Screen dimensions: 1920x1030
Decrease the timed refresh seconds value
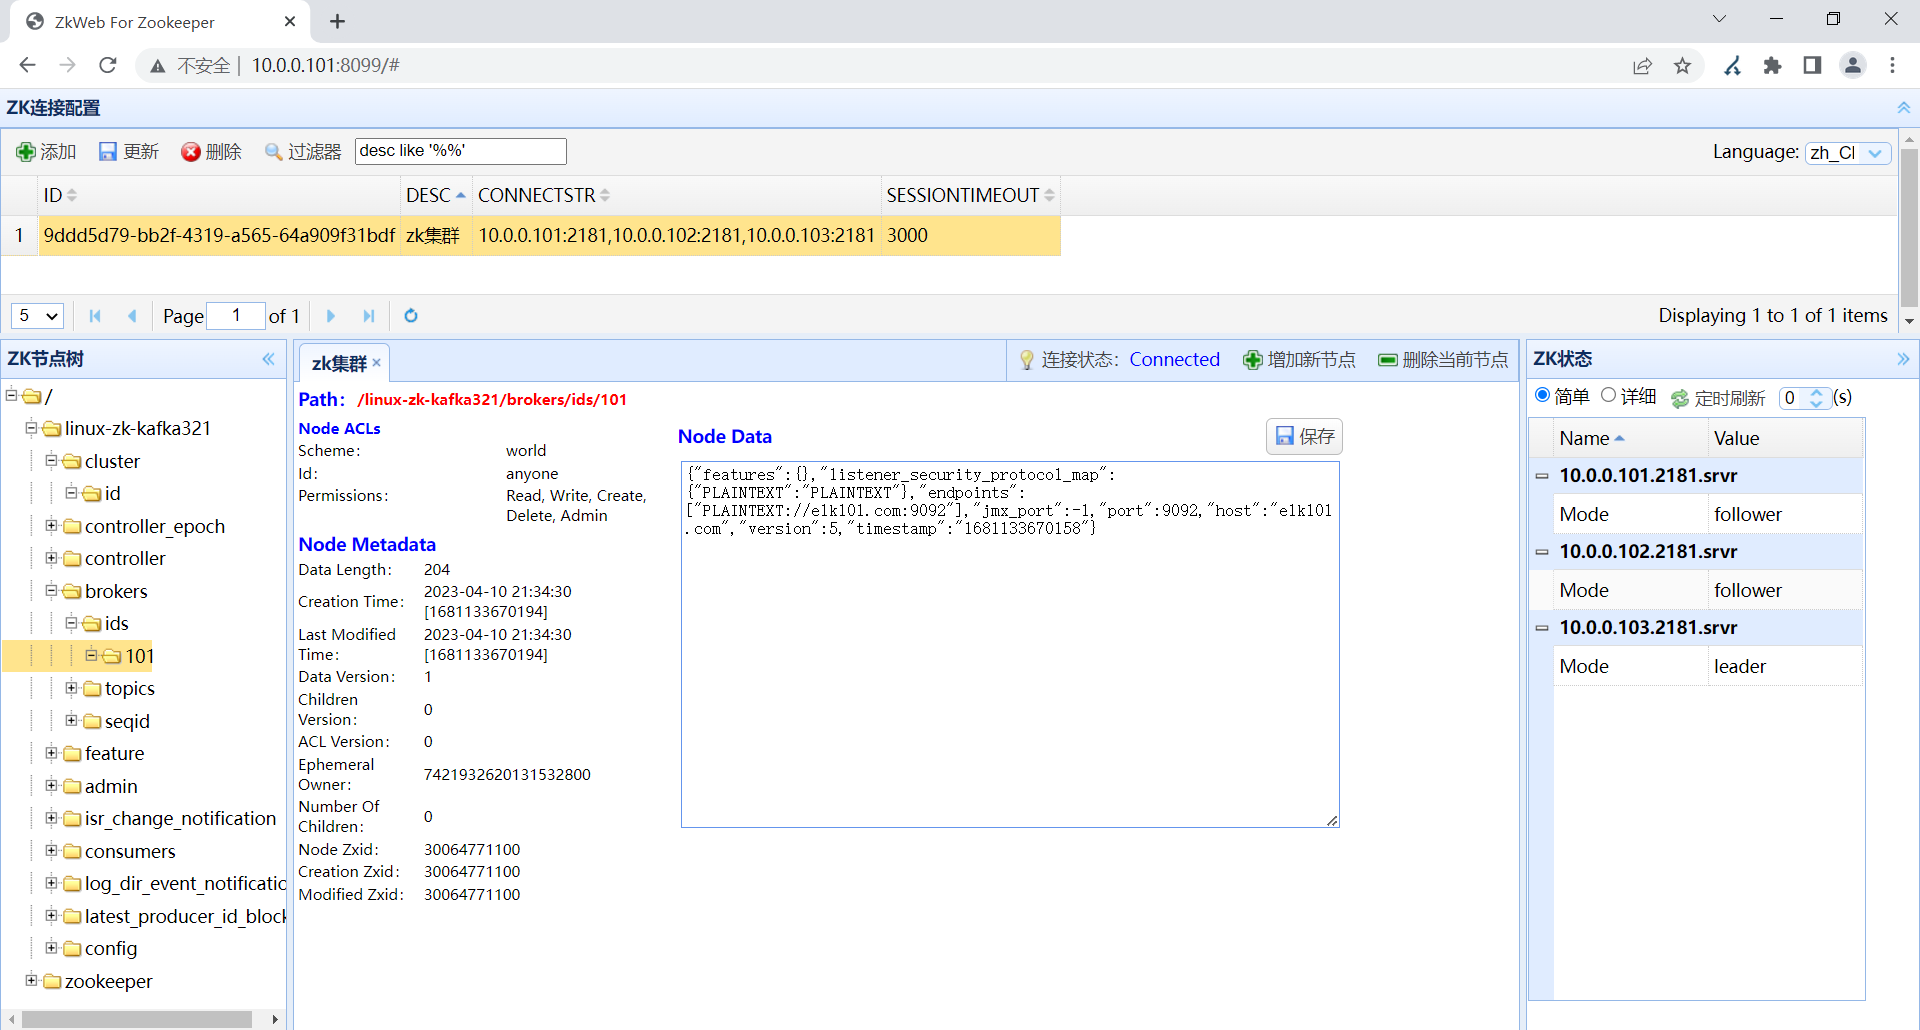pyautogui.click(x=1817, y=404)
